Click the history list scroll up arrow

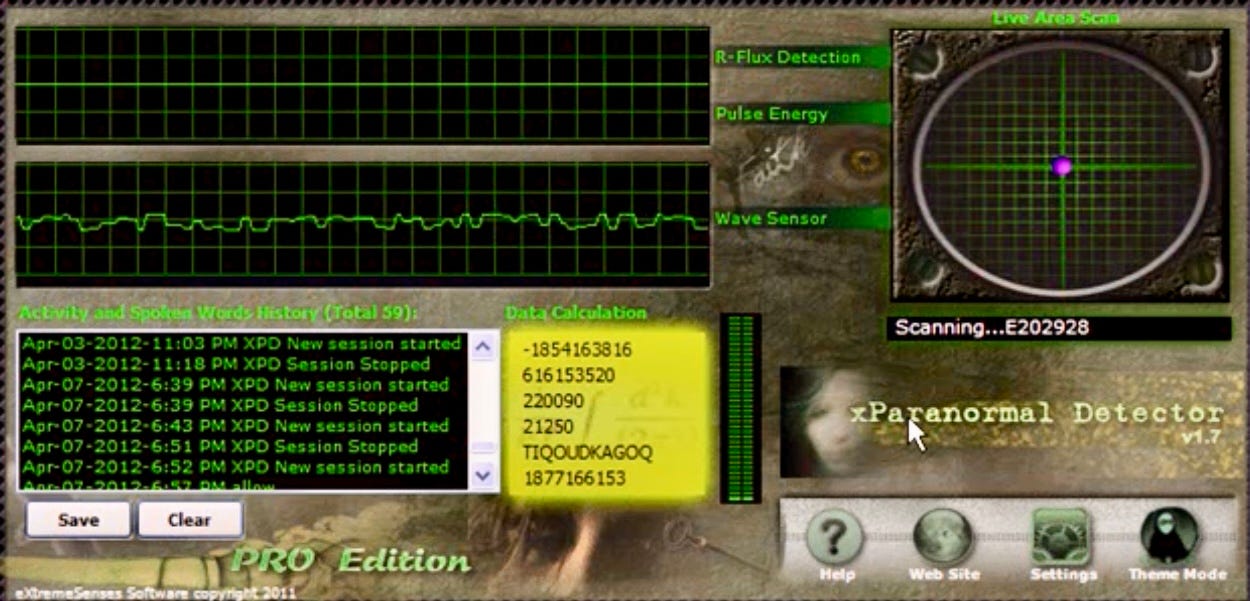coord(483,346)
